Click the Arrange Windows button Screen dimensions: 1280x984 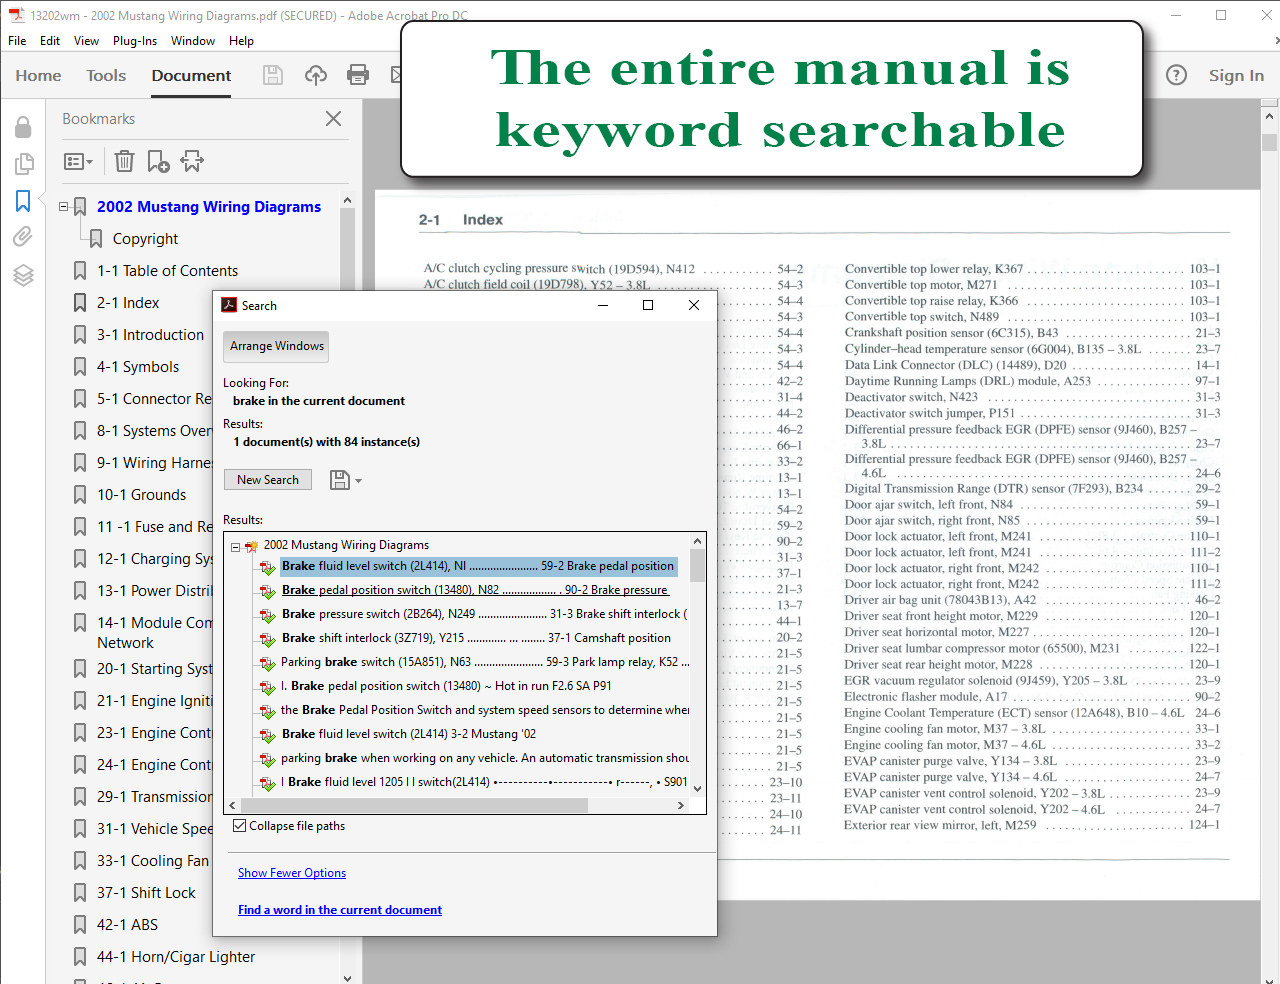click(x=277, y=346)
